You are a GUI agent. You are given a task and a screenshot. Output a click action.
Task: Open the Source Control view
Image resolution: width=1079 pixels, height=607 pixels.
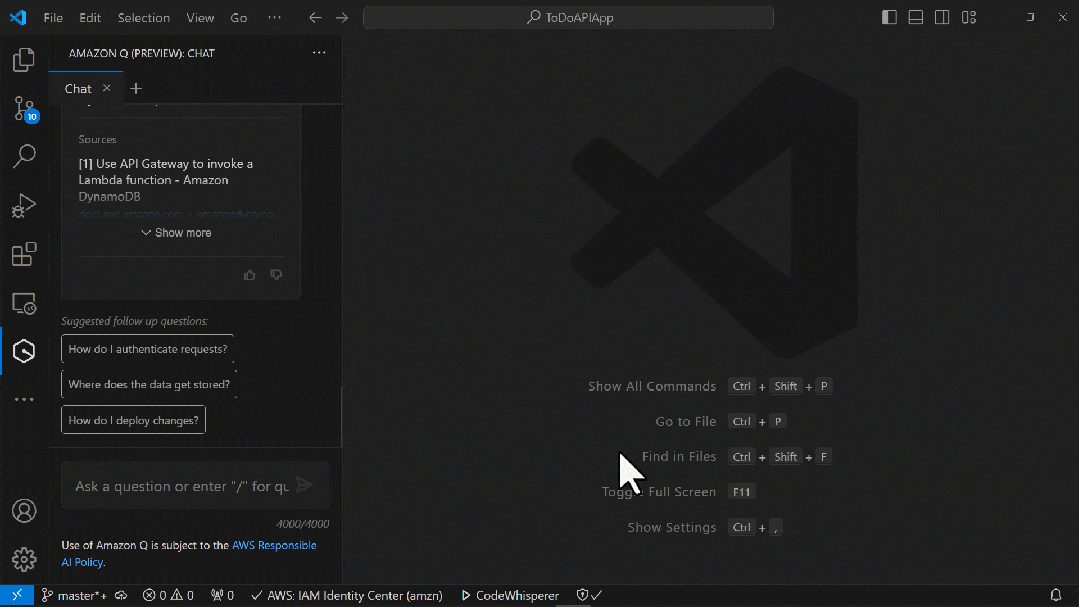click(24, 109)
